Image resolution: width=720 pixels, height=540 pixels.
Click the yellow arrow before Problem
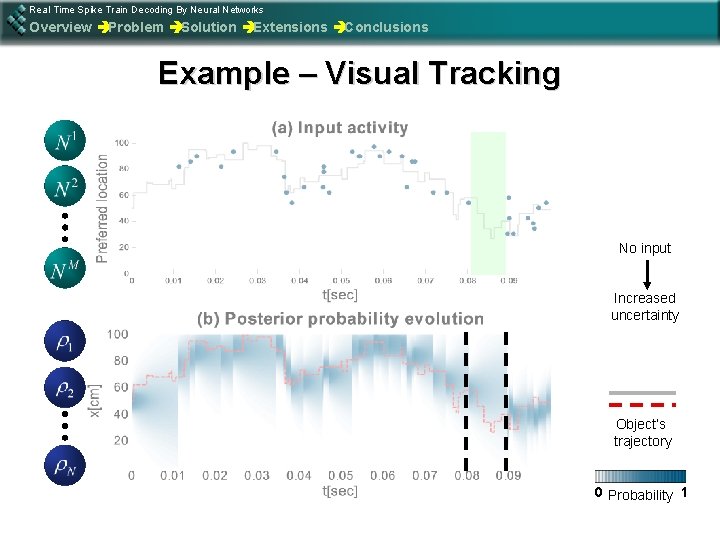tap(102, 28)
